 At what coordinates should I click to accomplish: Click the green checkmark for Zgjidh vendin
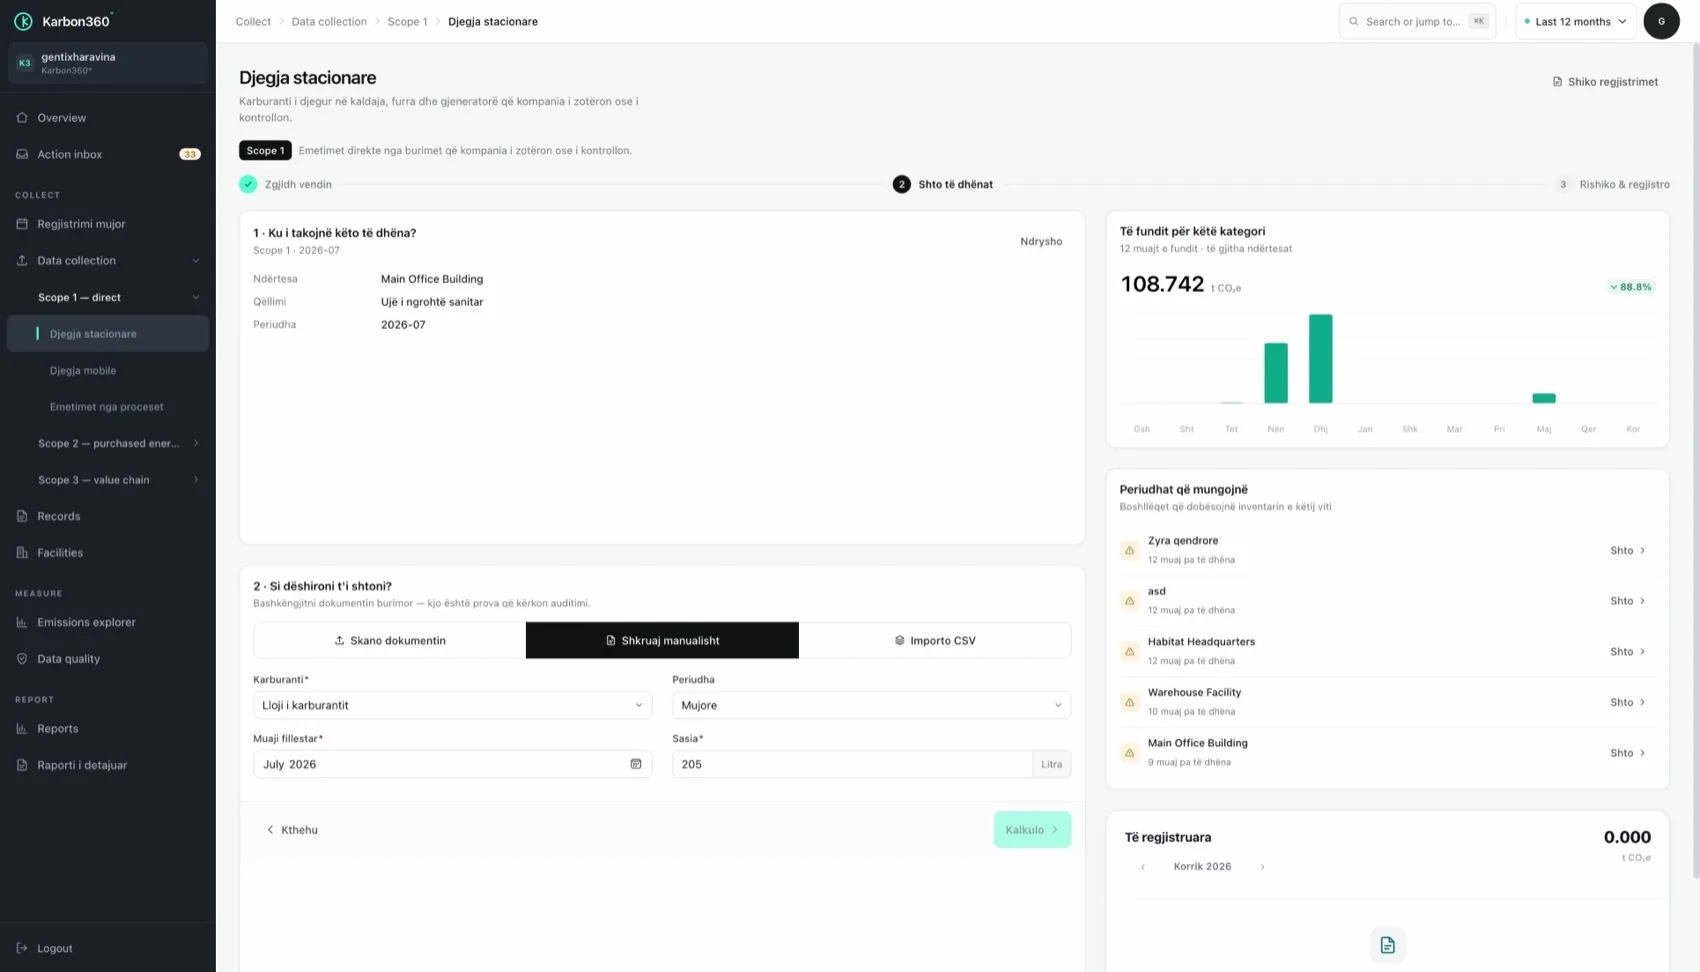(248, 184)
